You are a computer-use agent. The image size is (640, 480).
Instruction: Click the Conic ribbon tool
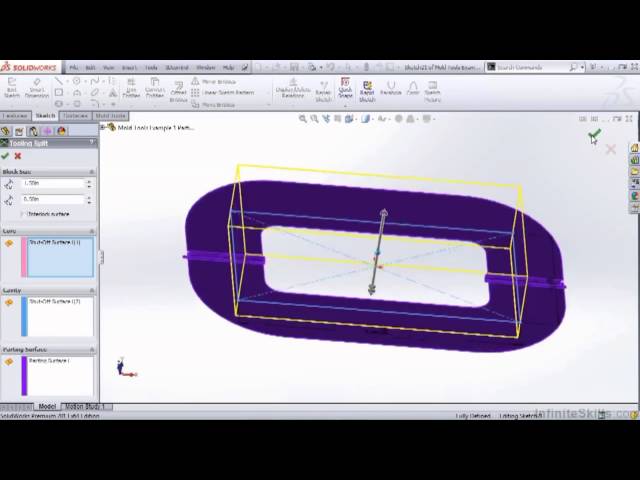pyautogui.click(x=413, y=88)
